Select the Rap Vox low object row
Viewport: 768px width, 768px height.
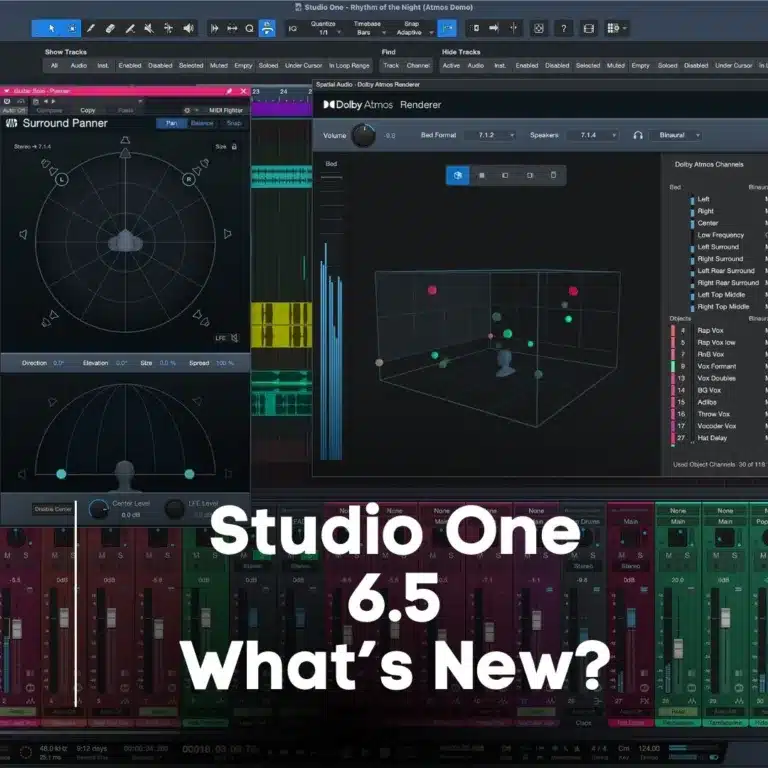pyautogui.click(x=716, y=342)
